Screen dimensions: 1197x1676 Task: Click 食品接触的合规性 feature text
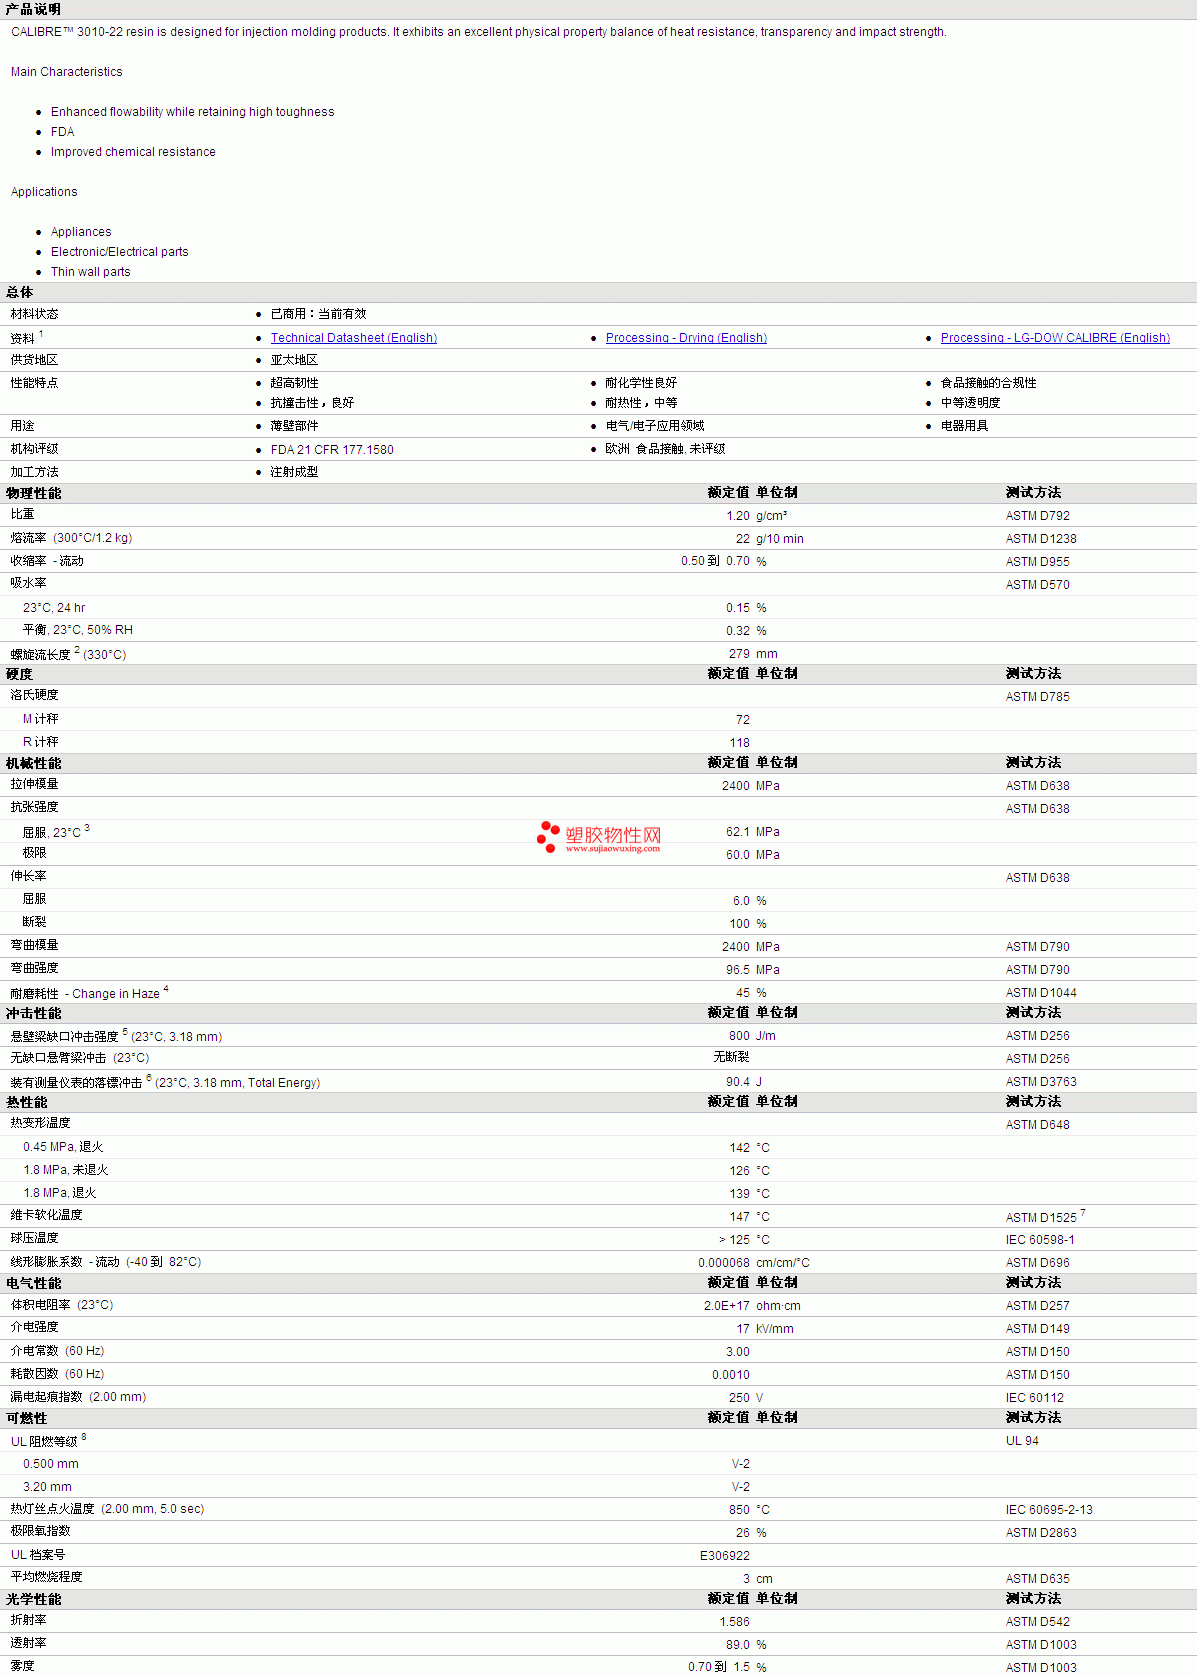click(x=988, y=383)
